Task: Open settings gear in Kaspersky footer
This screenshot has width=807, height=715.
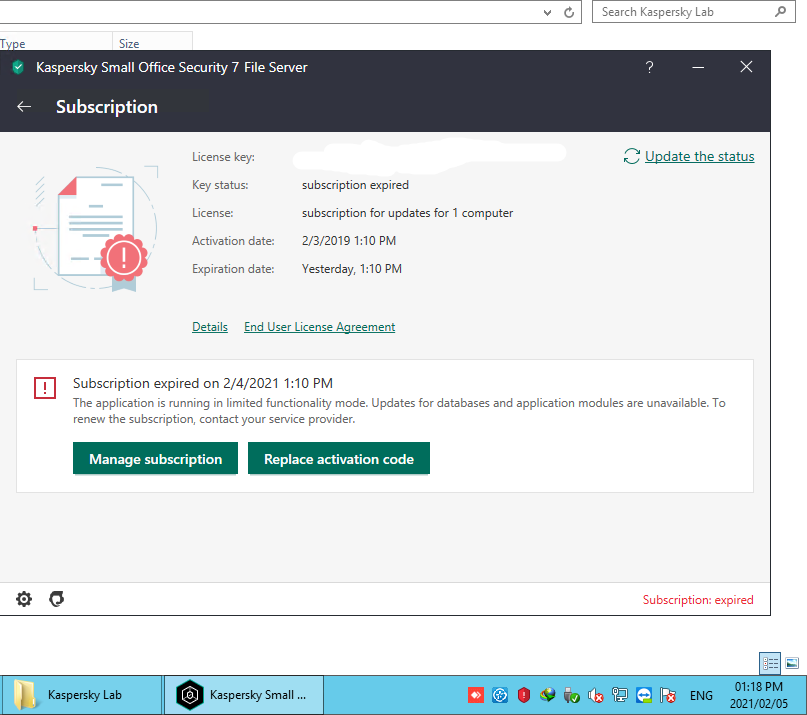Action: 24,599
